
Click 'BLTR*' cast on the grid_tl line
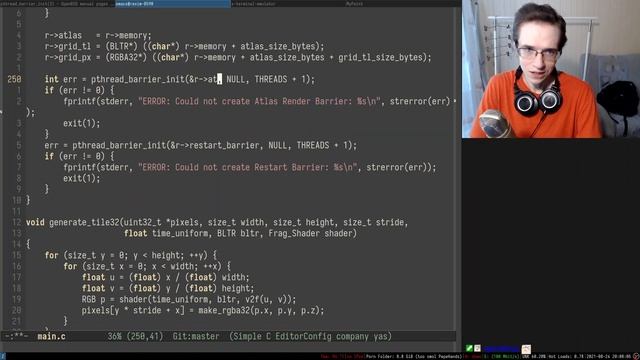pyautogui.click(x=123, y=47)
